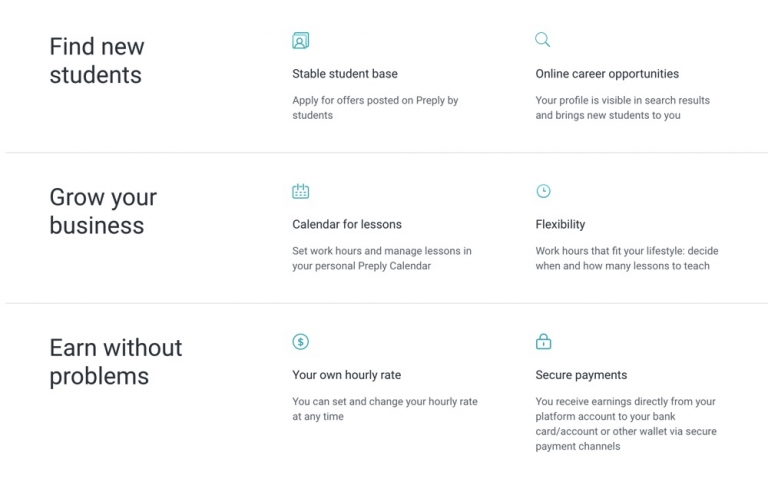Click the padlock icon above Secure payments
Screen dimensions: 768x485
(543, 342)
